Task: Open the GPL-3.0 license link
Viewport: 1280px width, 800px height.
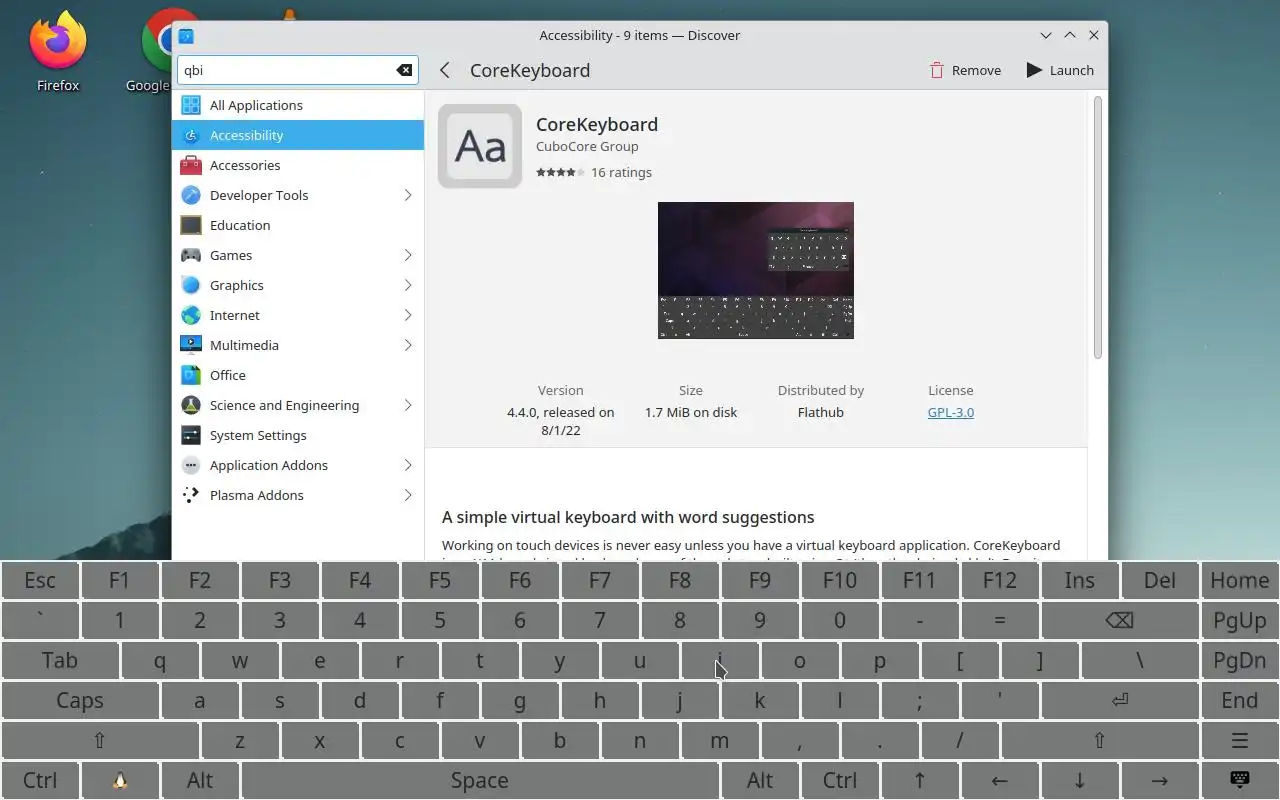Action: click(x=950, y=412)
